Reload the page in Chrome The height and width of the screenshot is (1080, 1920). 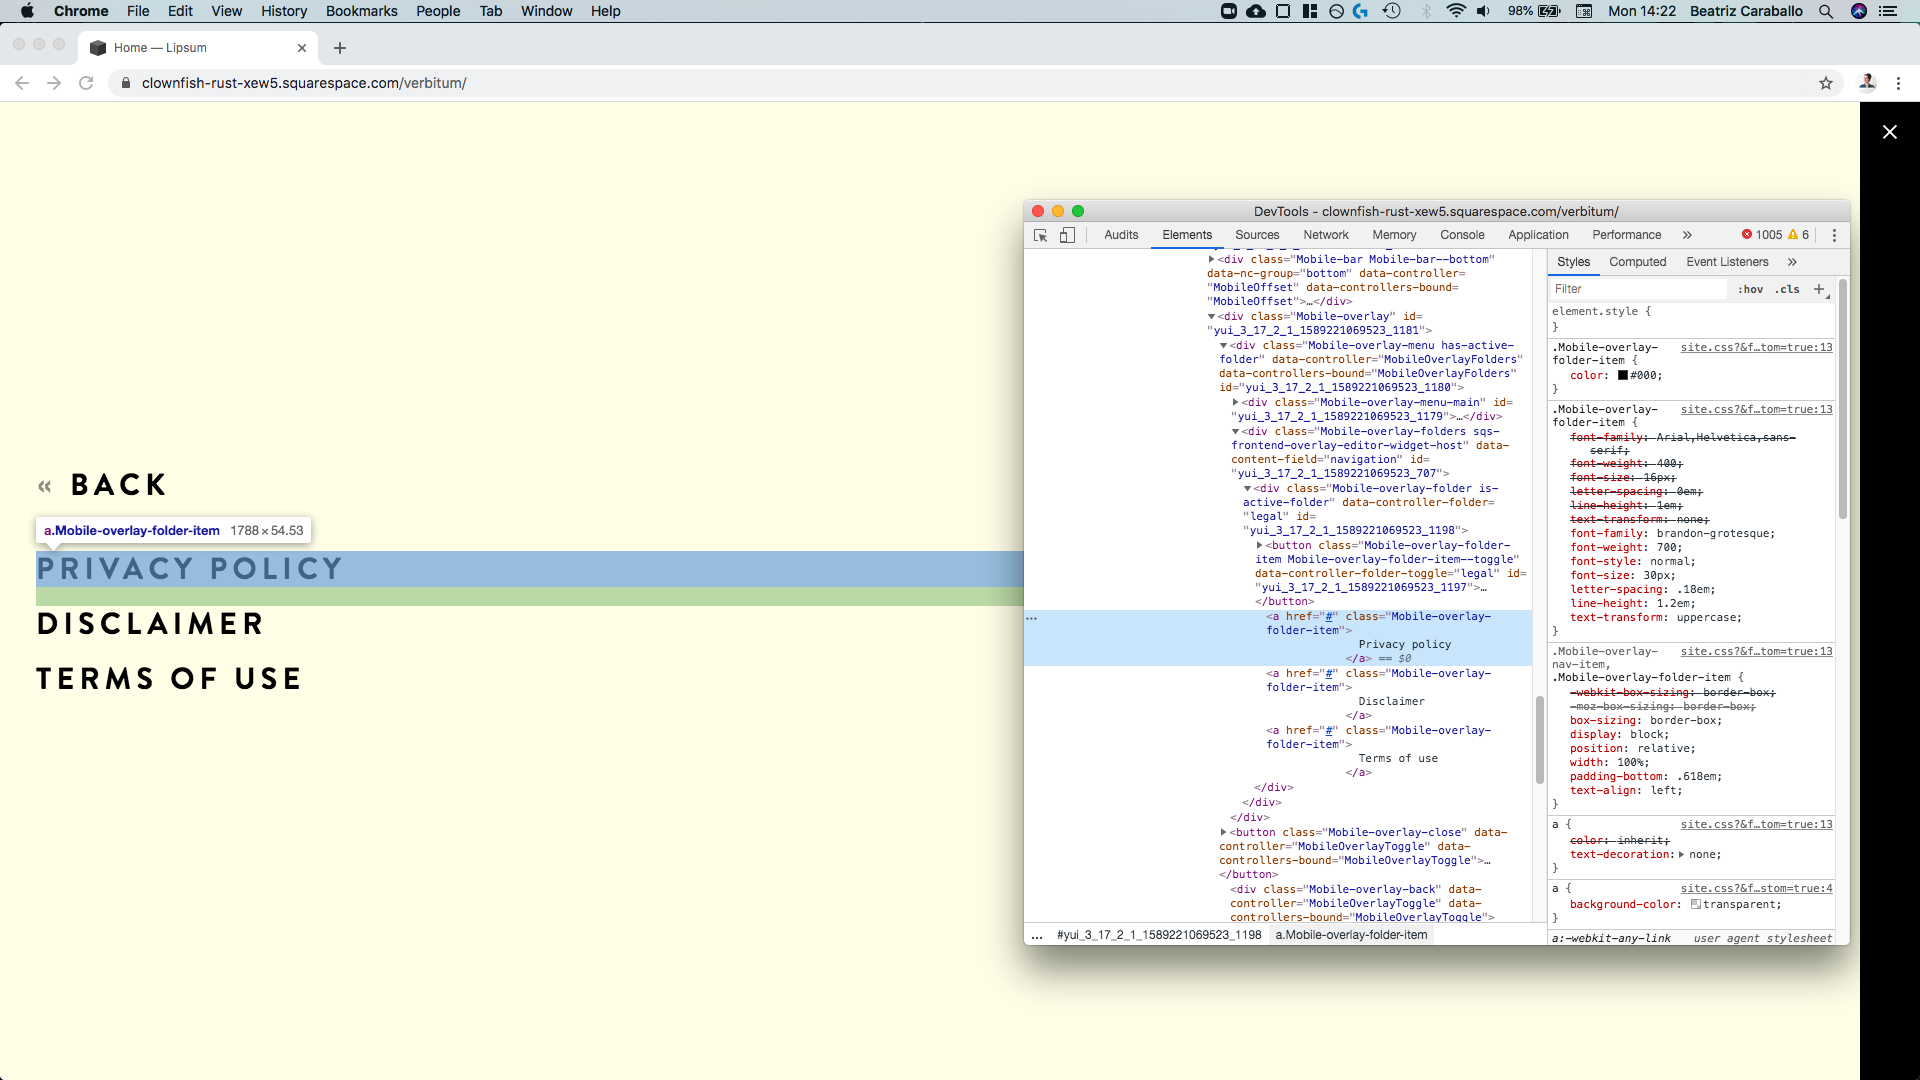coord(86,83)
